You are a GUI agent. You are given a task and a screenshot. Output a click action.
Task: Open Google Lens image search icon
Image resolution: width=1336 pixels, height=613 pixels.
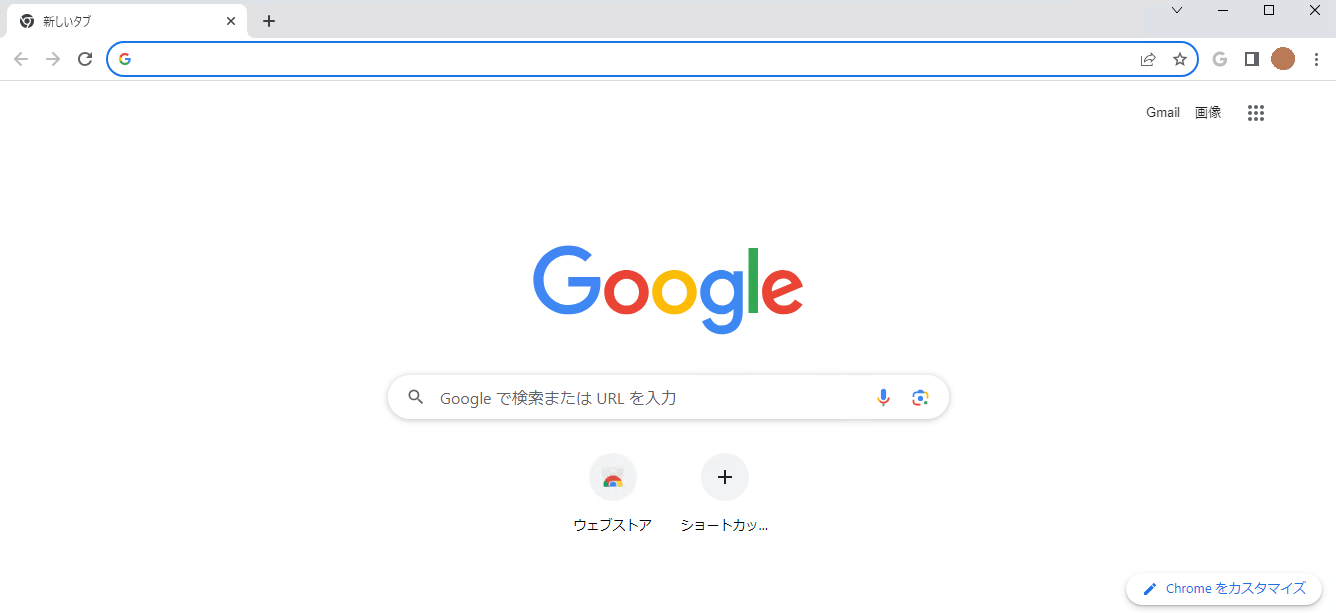[920, 398]
